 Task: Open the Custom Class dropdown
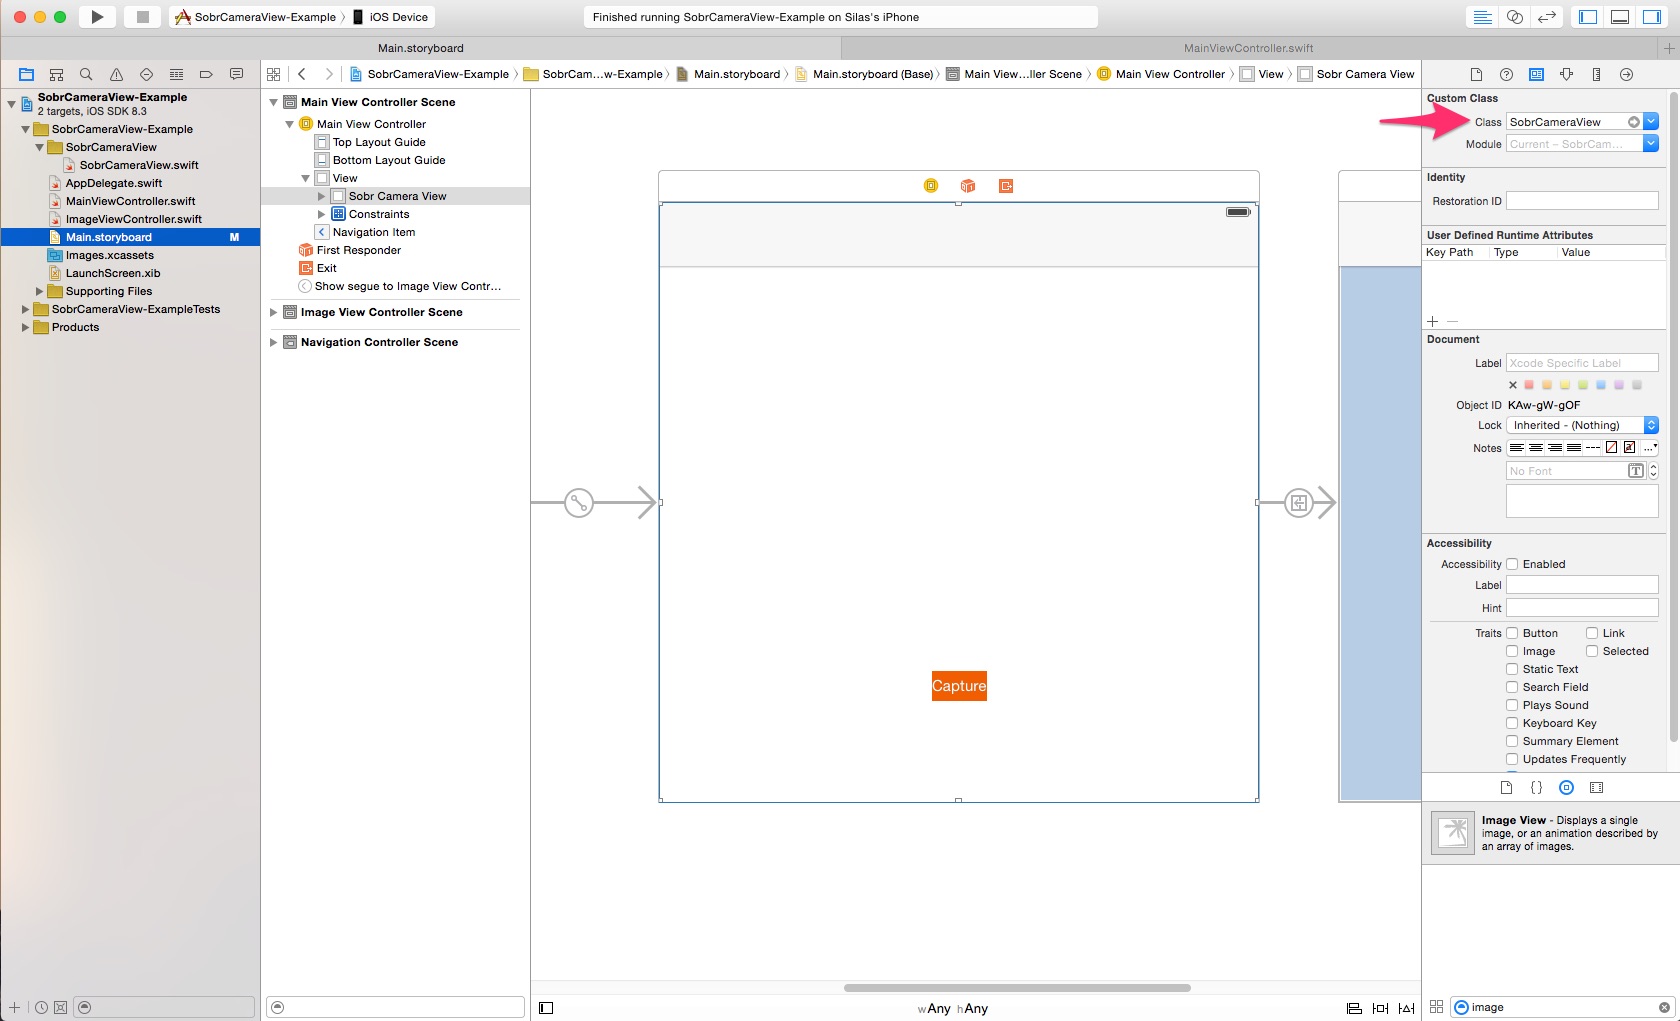coord(1651,122)
